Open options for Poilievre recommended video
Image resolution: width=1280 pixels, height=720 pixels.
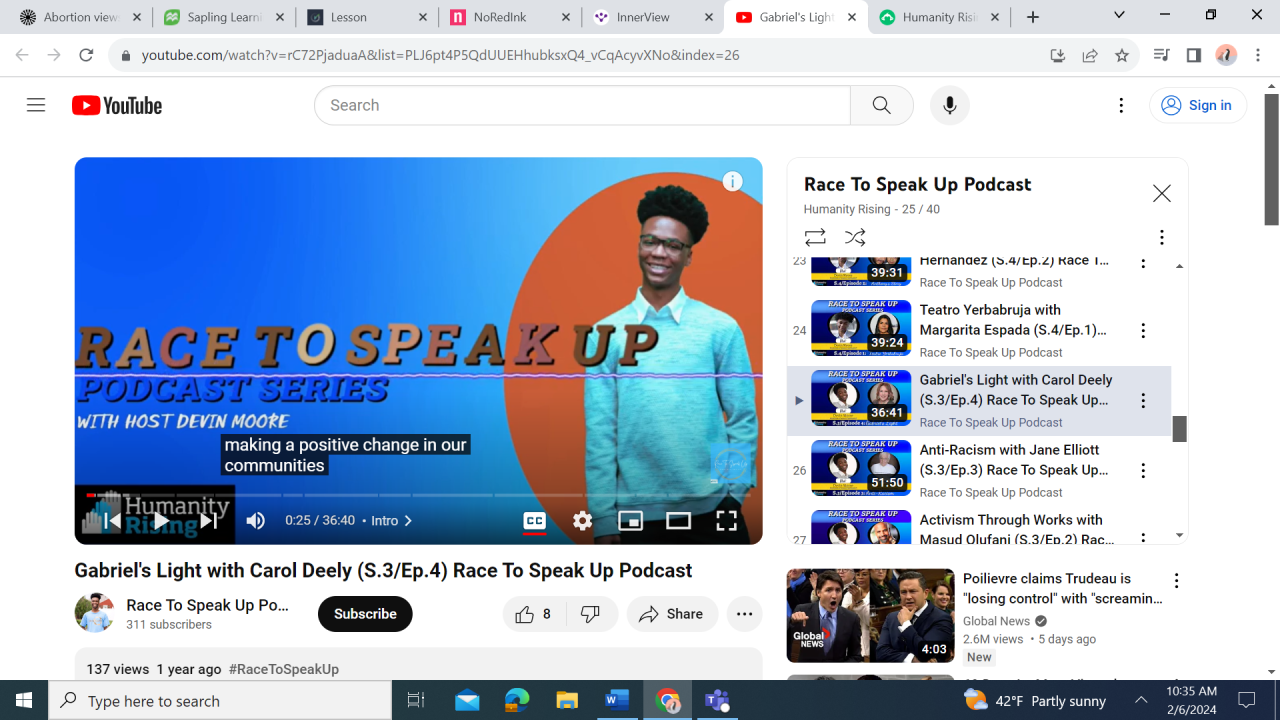[1177, 581]
